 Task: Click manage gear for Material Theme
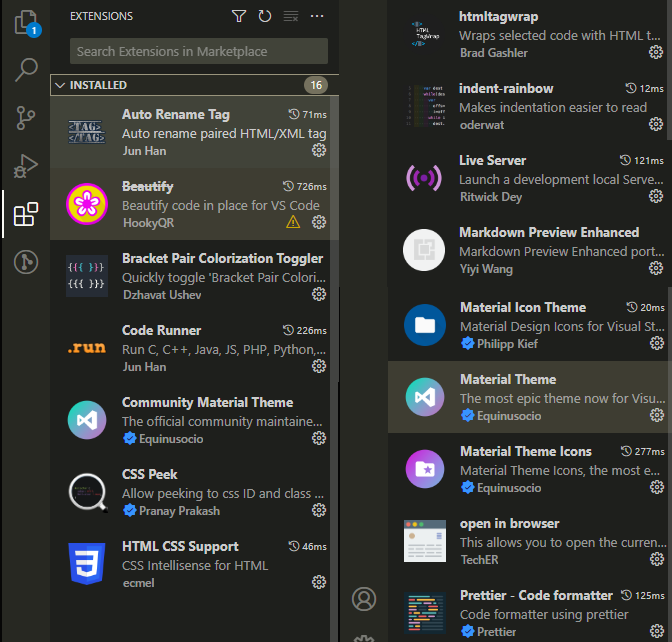point(657,415)
